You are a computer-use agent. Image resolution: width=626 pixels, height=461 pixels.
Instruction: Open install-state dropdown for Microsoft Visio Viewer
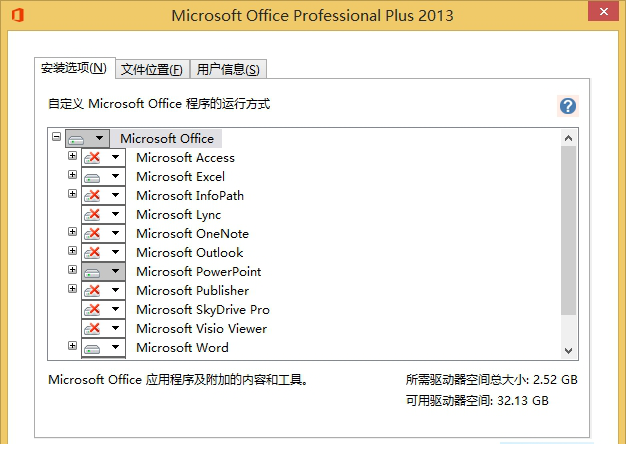point(103,328)
